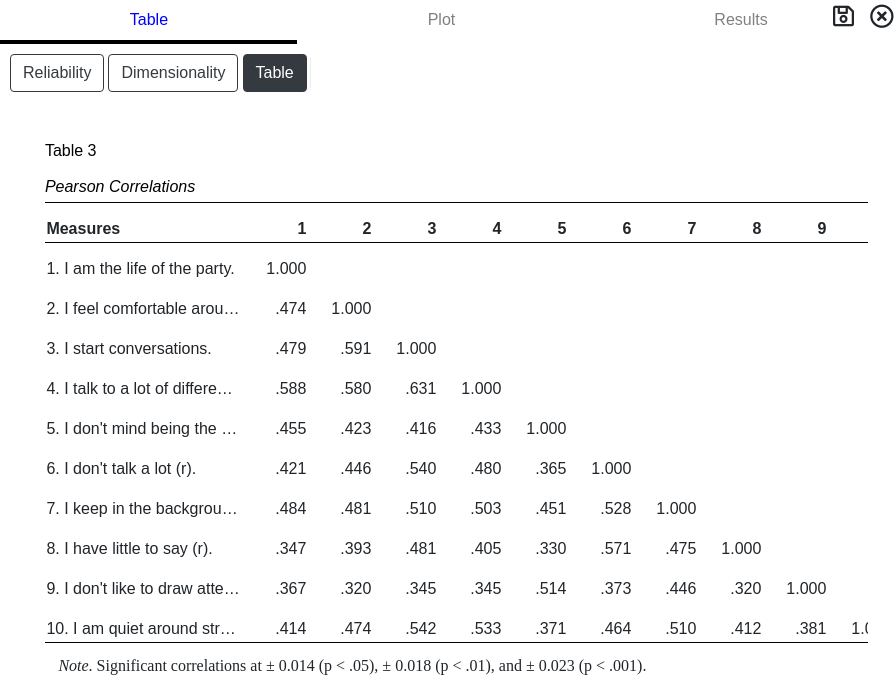Viewport: 895px width, 681px height.
Task: Select the Table tab at the top
Action: [148, 19]
